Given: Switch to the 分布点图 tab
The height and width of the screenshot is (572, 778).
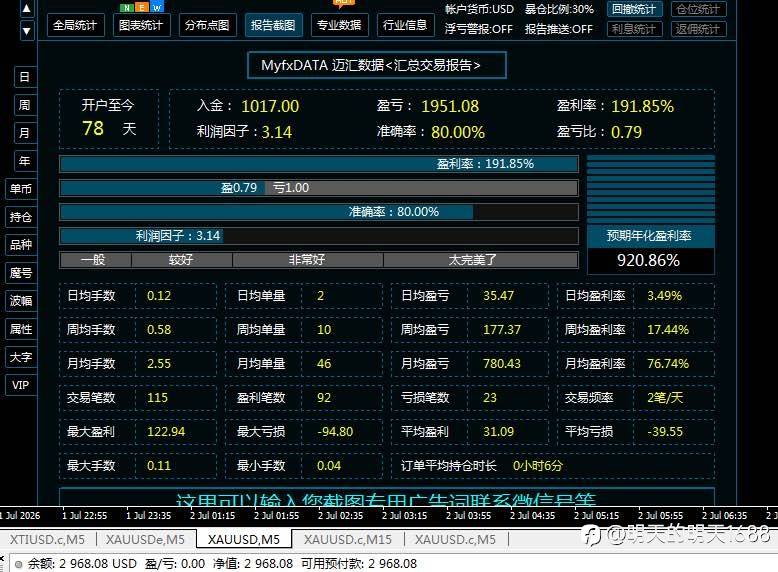Looking at the screenshot, I should coord(207,25).
